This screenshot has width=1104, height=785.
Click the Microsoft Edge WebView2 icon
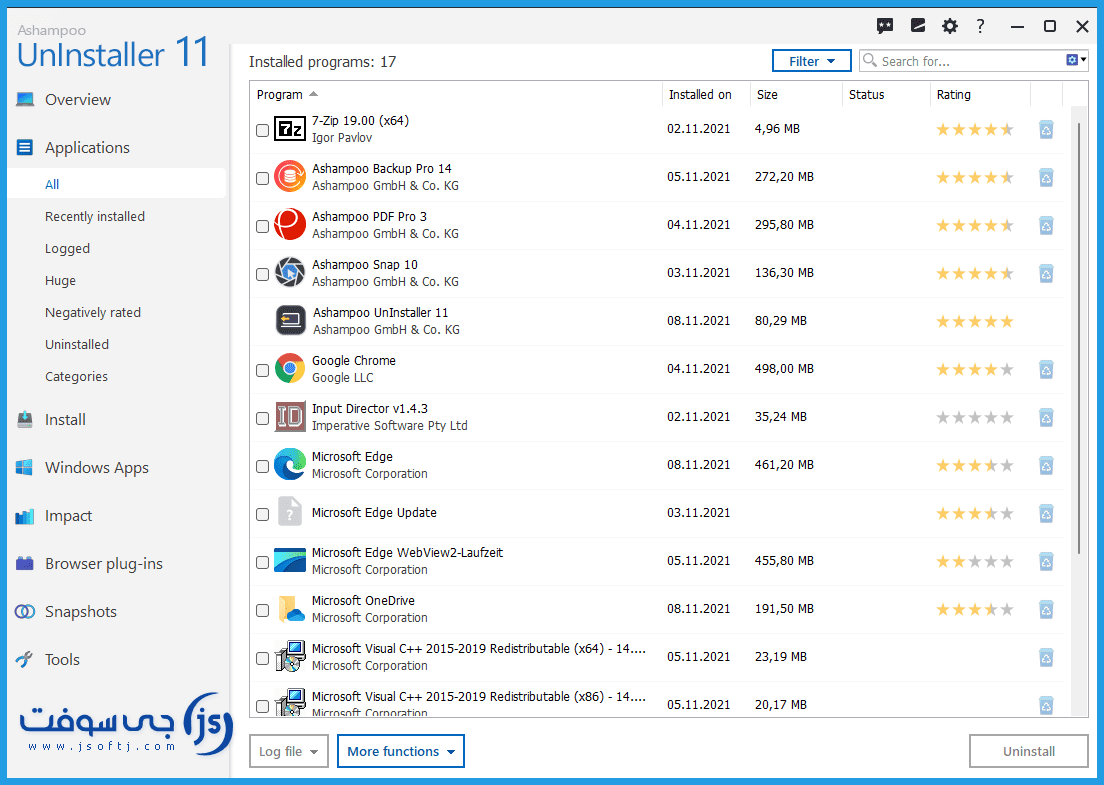[289, 561]
